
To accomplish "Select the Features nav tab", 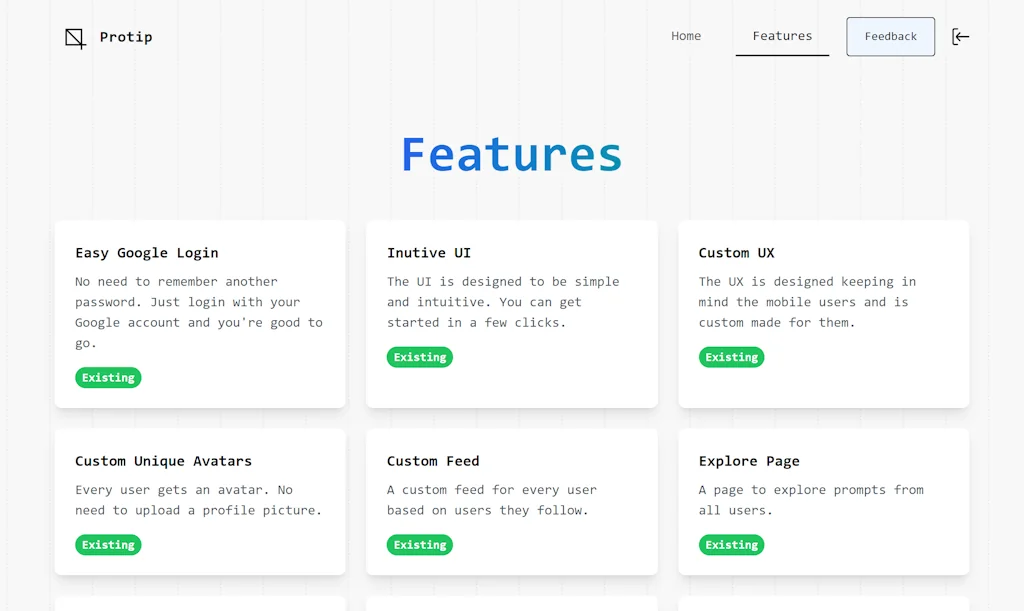I will (782, 36).
